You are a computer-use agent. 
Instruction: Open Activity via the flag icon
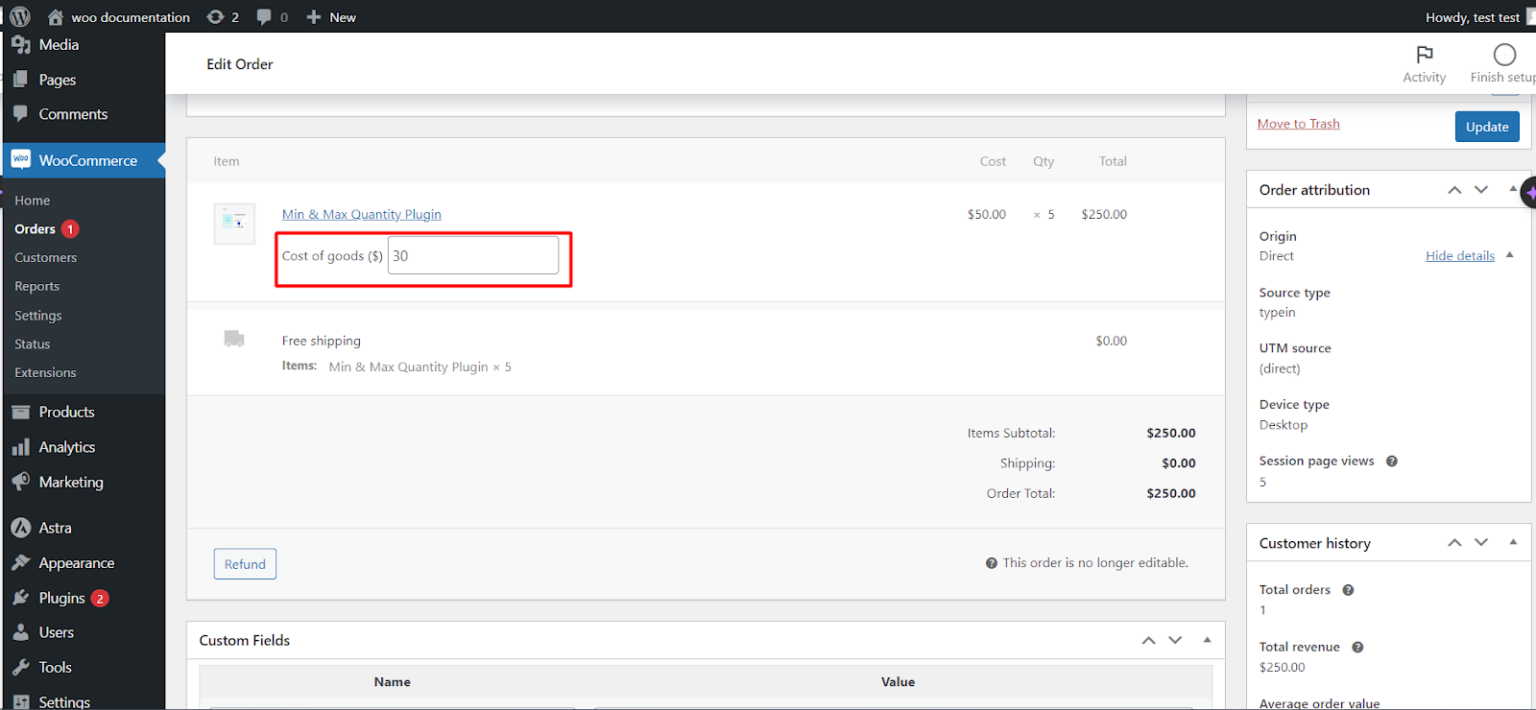(x=1424, y=53)
